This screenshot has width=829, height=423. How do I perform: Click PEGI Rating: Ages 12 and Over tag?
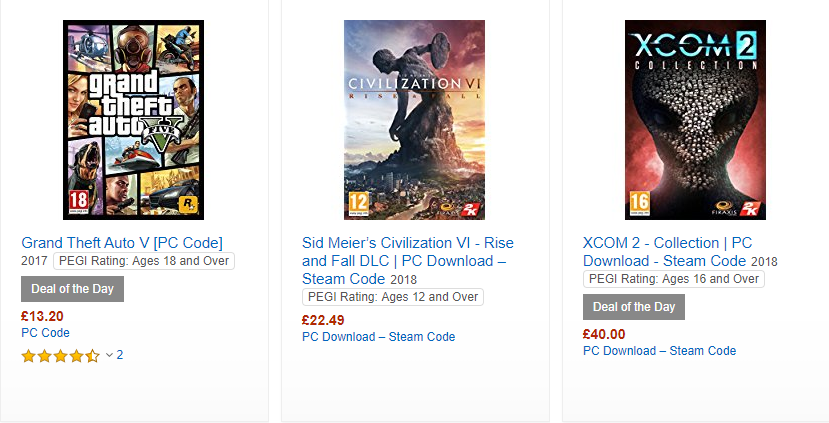(x=393, y=297)
